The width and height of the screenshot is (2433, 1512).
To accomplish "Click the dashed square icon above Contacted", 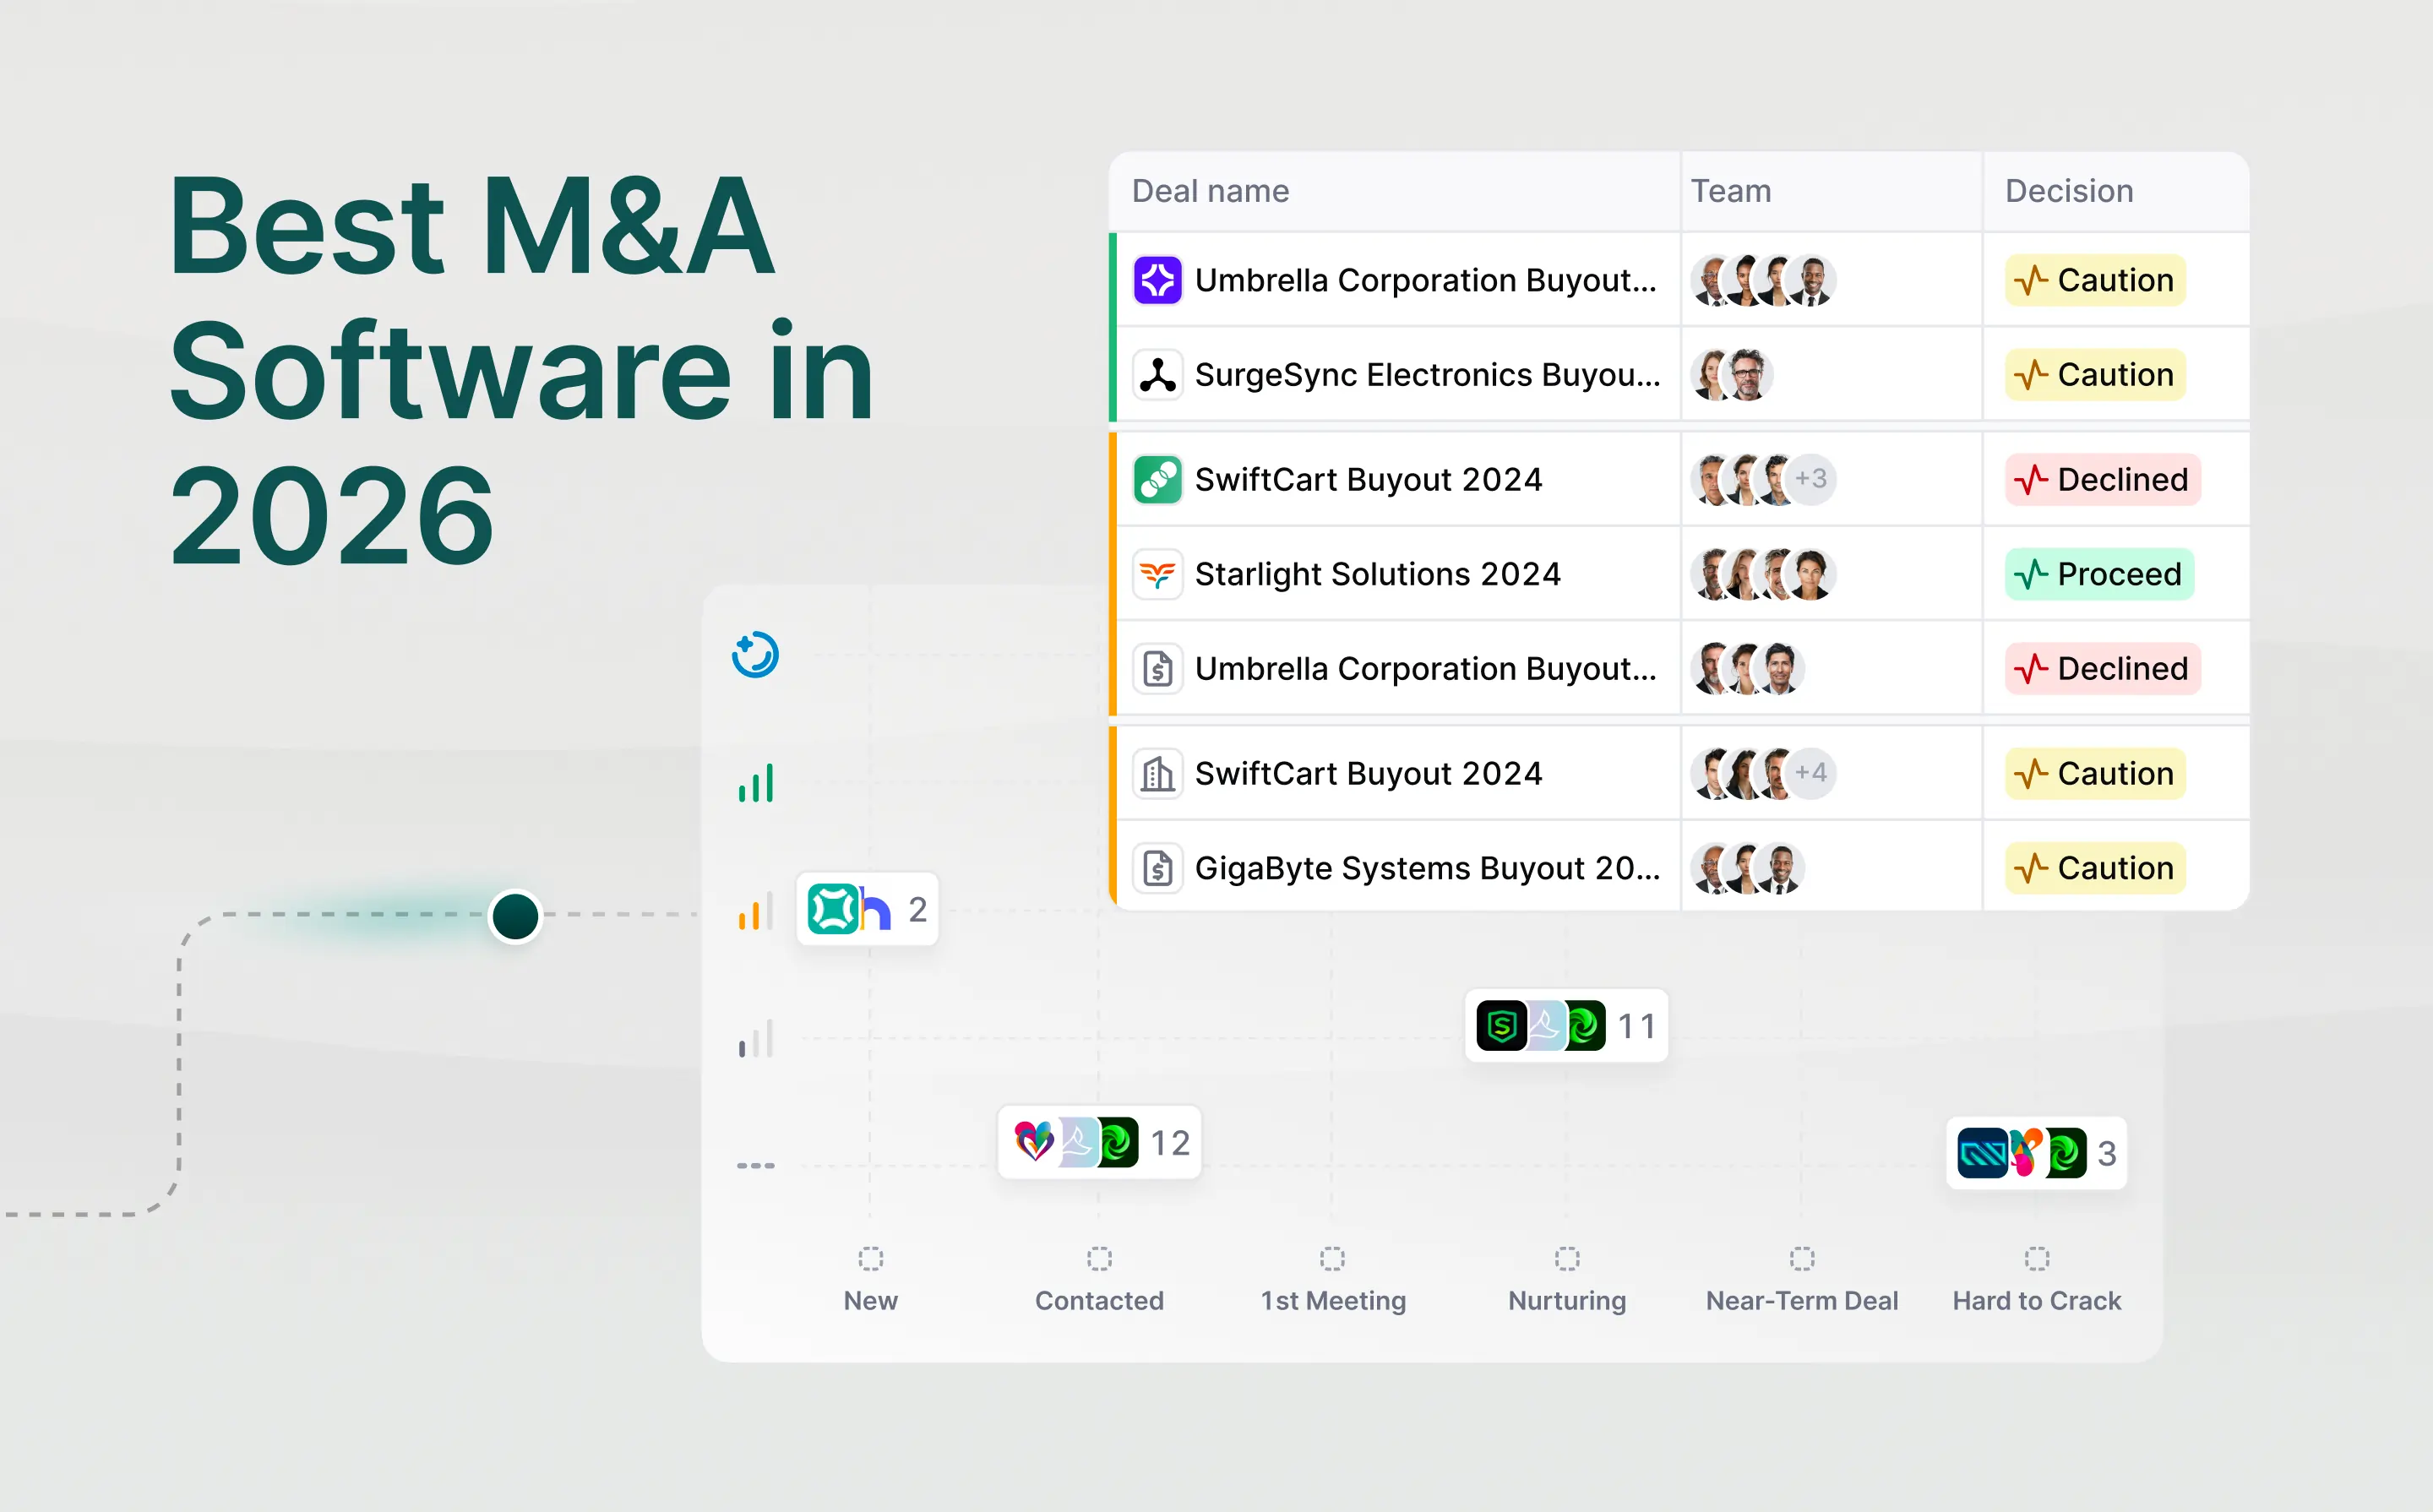I will coord(1100,1258).
